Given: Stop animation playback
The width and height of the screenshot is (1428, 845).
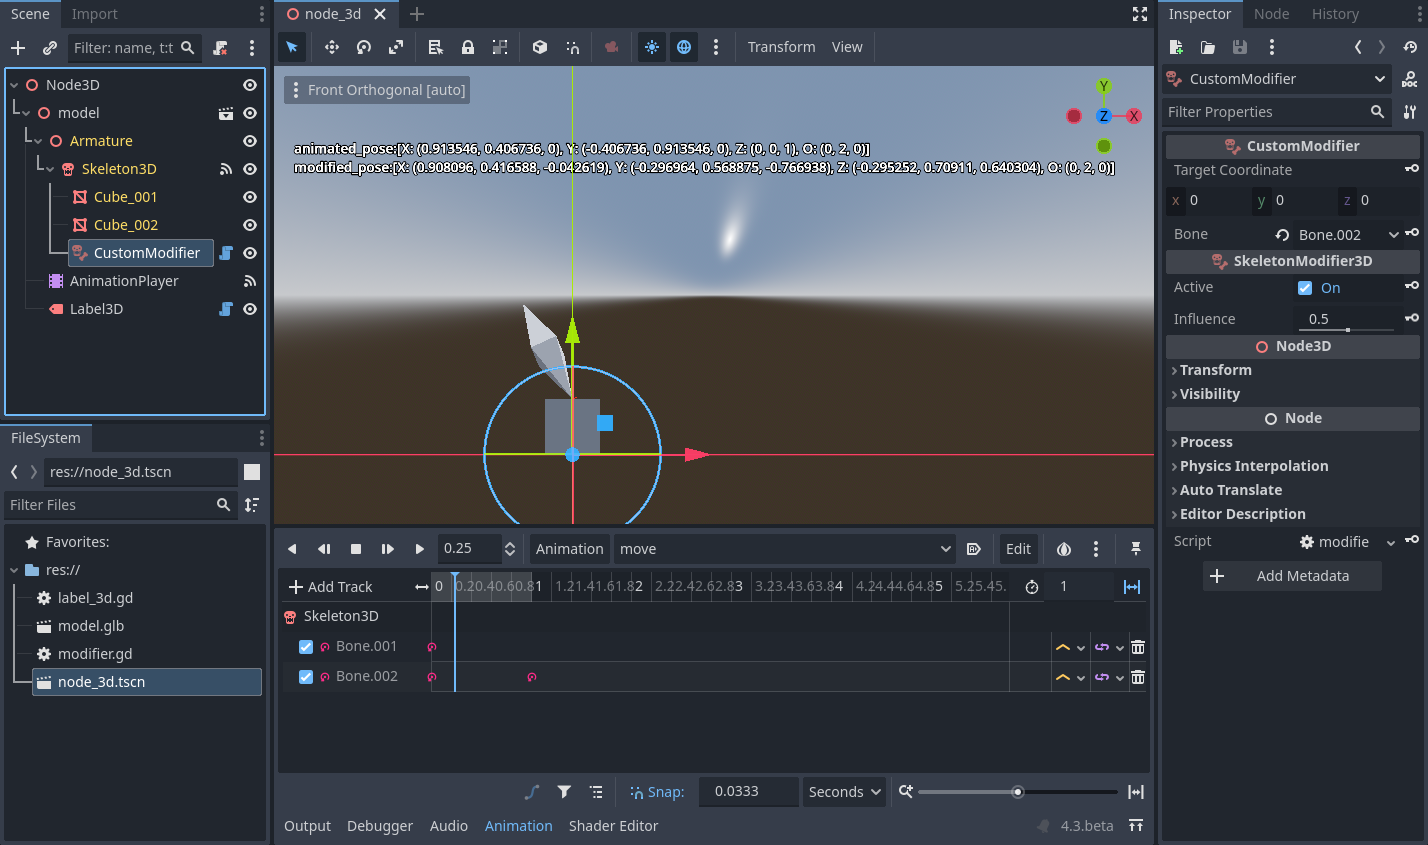Looking at the screenshot, I should [x=356, y=549].
